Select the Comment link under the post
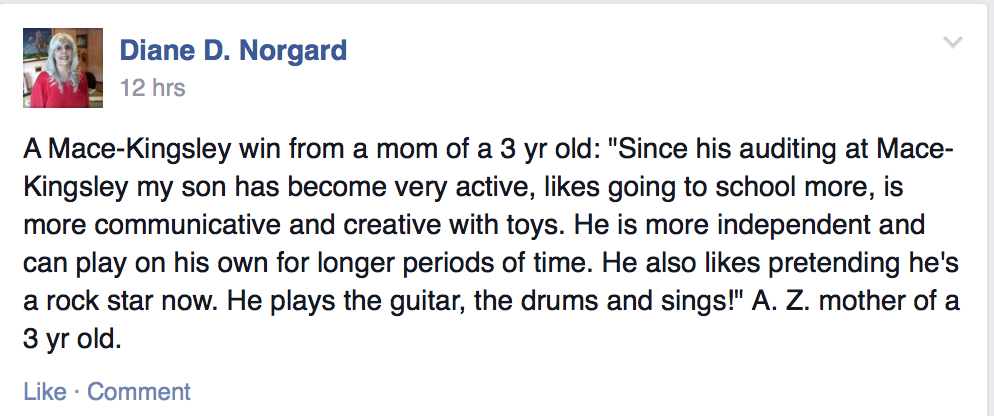This screenshot has height=416, width=994. tap(138, 391)
